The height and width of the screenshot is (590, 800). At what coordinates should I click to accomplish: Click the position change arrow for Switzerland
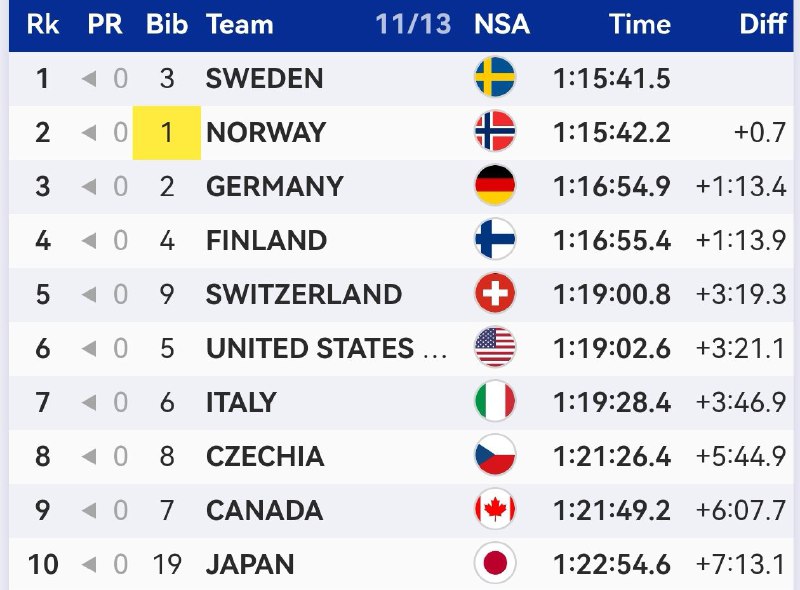(89, 294)
